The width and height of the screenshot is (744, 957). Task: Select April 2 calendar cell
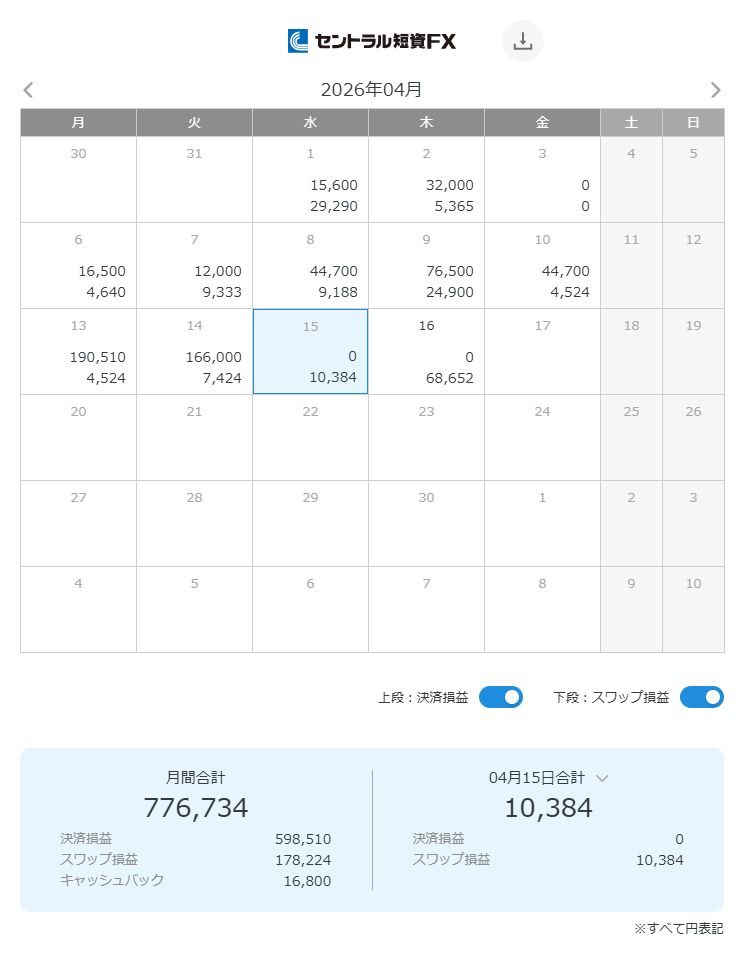[x=426, y=179]
